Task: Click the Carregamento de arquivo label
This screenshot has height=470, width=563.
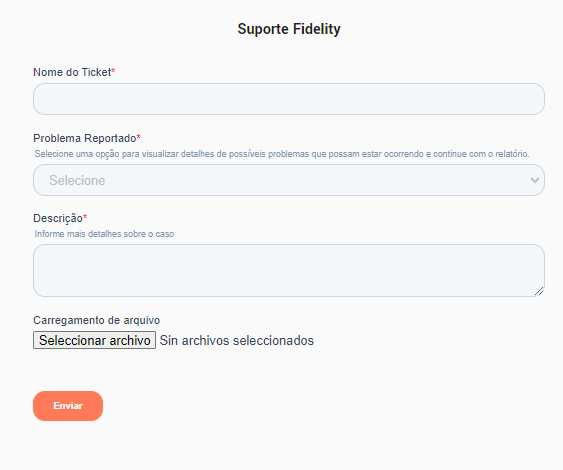Action: click(97, 320)
